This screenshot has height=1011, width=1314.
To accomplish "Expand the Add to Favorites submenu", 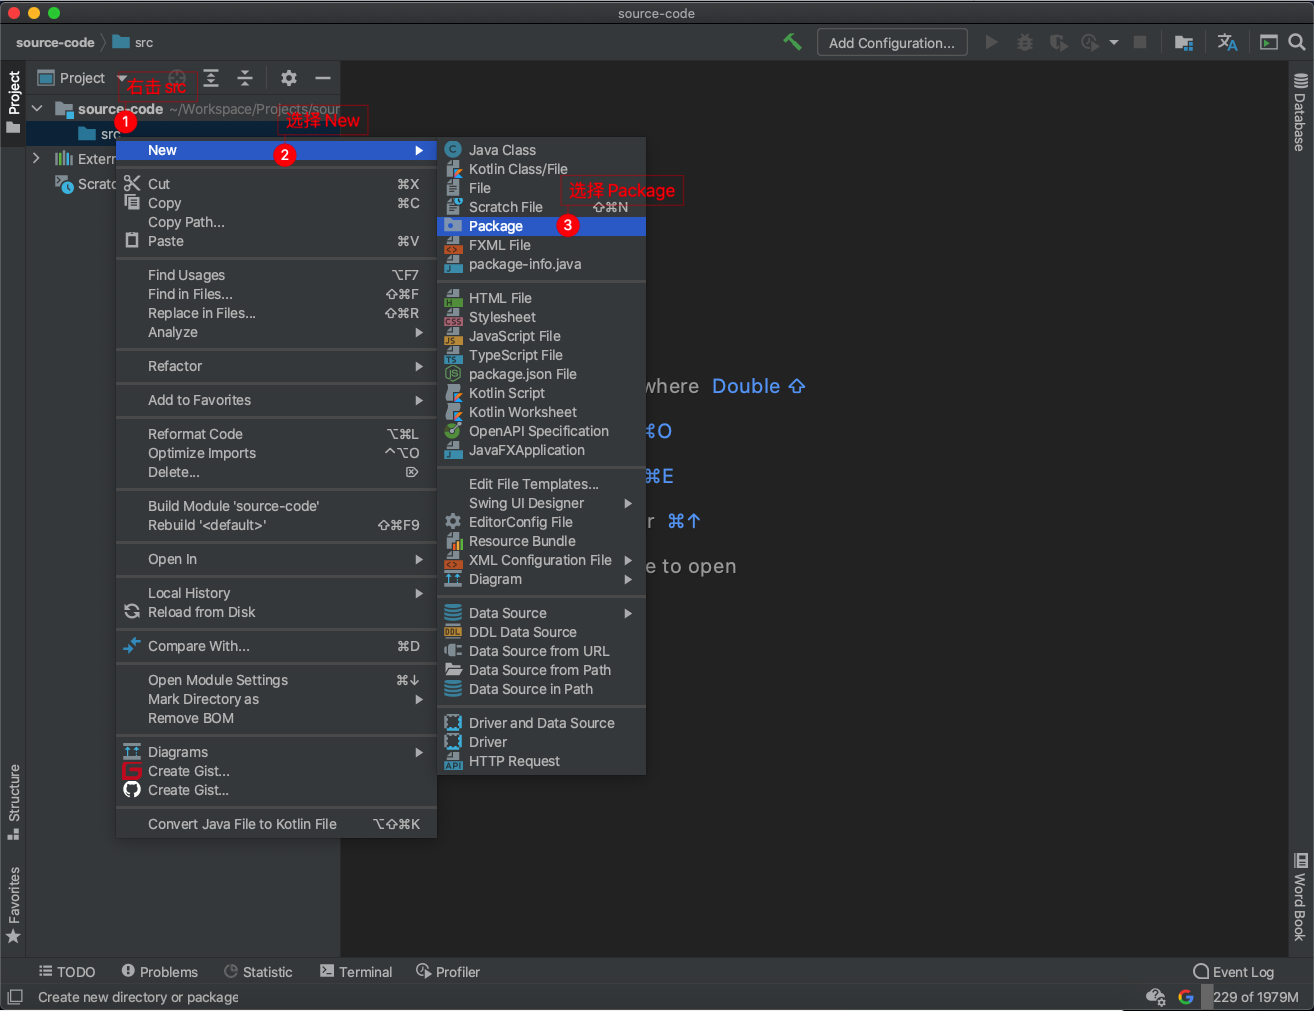I will pyautogui.click(x=277, y=400).
